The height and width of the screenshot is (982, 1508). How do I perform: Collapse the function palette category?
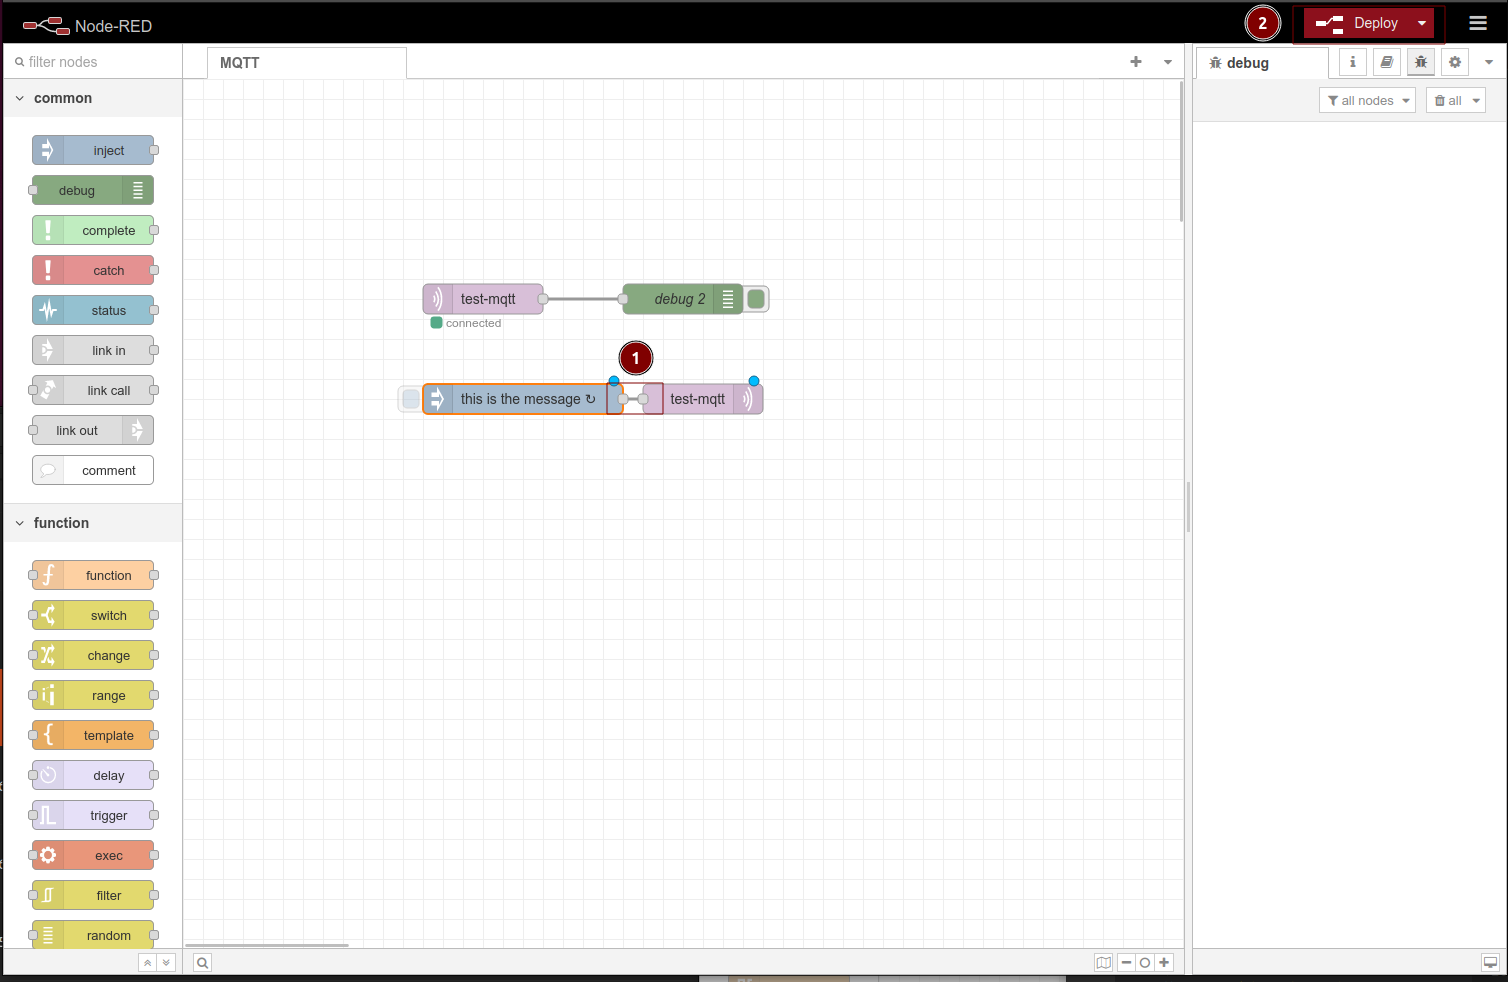(20, 523)
